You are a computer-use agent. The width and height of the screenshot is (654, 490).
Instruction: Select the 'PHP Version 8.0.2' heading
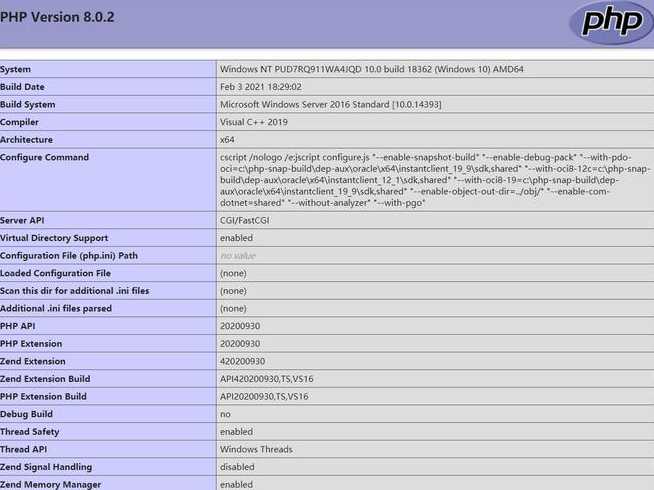point(57,17)
